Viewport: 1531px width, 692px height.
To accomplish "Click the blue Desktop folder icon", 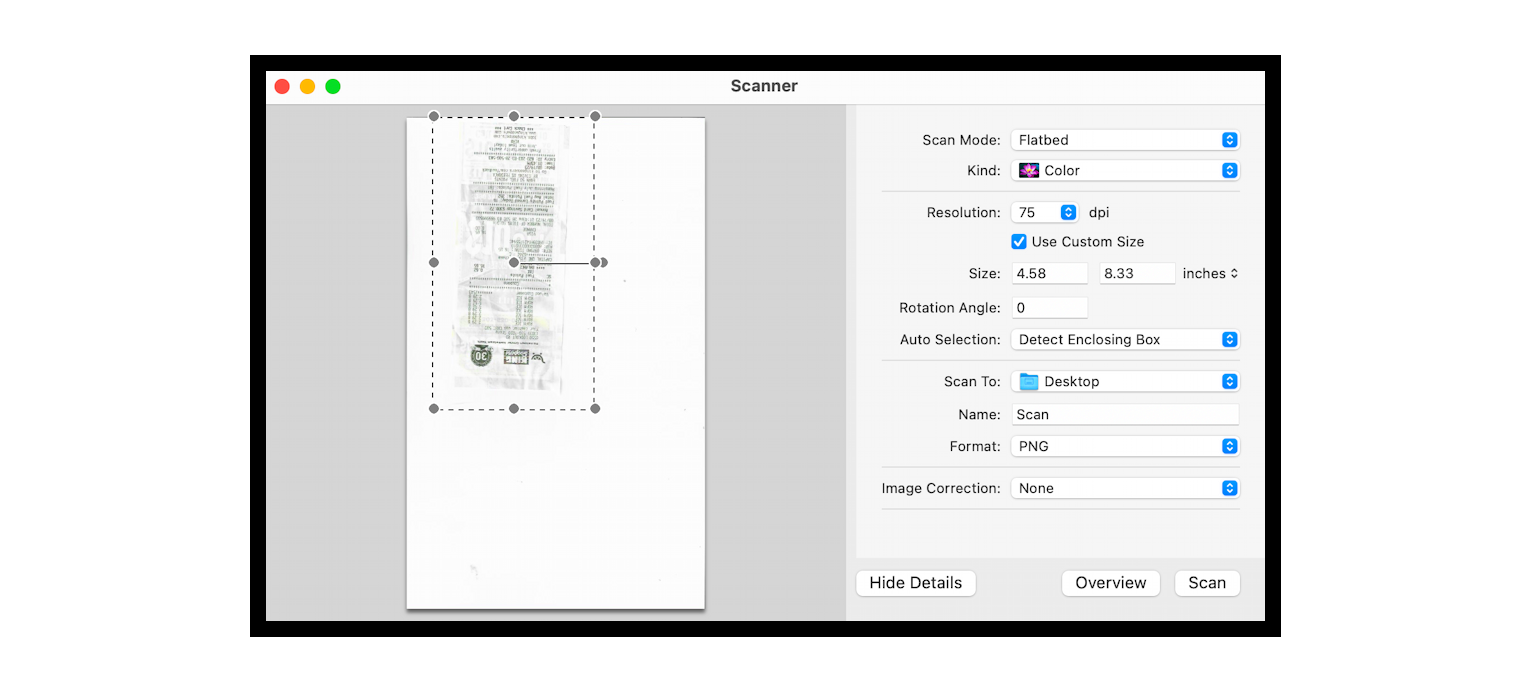I will pyautogui.click(x=1031, y=381).
